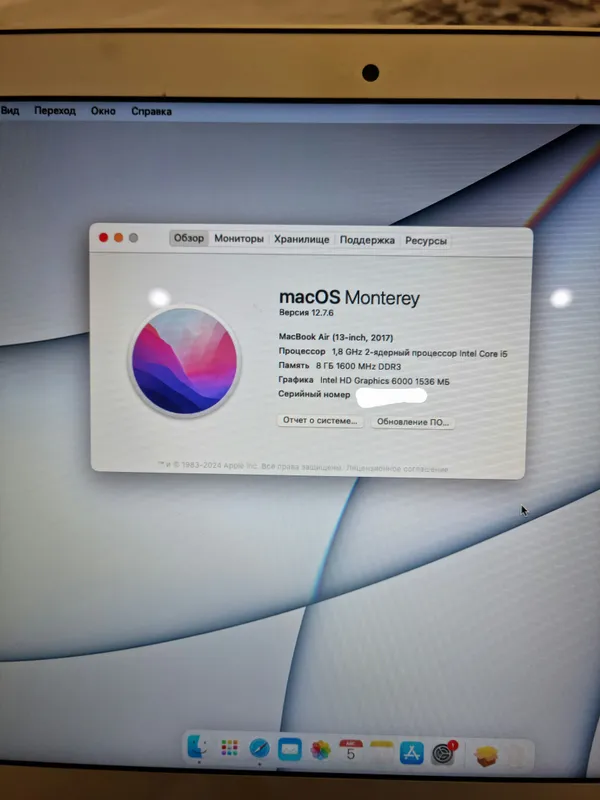Screen dimensions: 600x800
Task: Switch to the Мониторы tab
Action: click(239, 238)
